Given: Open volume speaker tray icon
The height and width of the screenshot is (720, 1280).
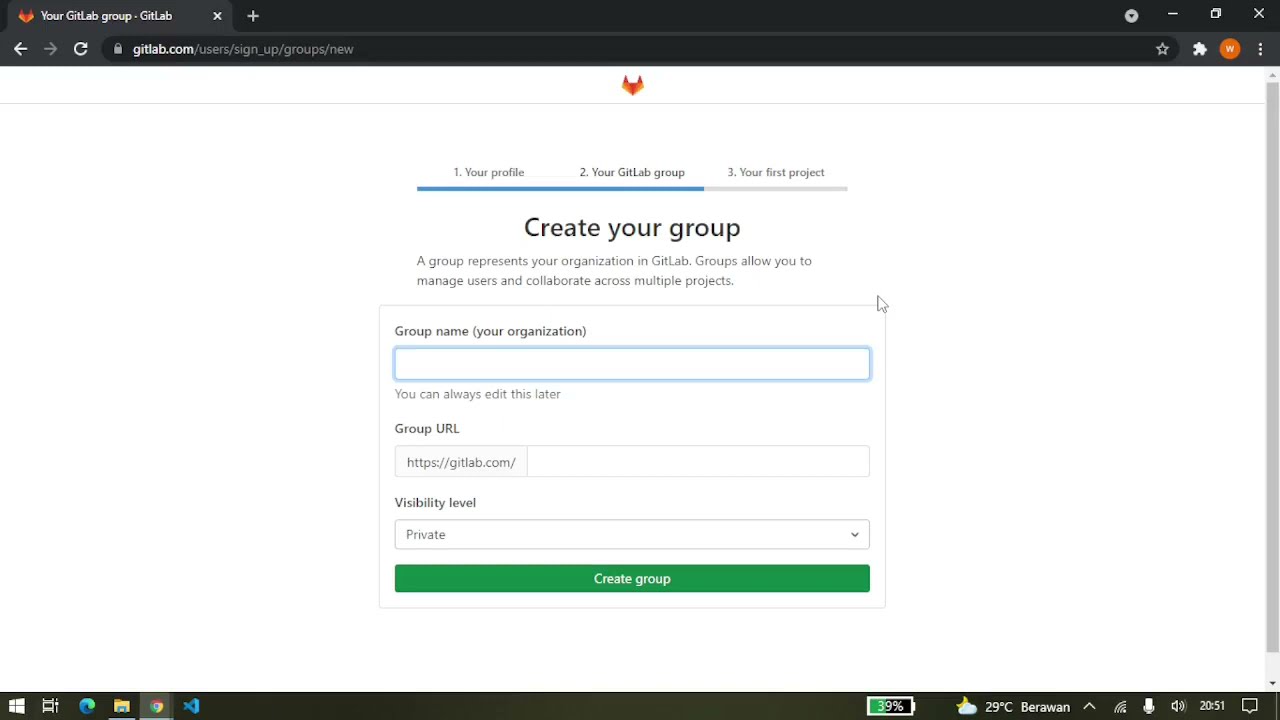Looking at the screenshot, I should point(1178,706).
